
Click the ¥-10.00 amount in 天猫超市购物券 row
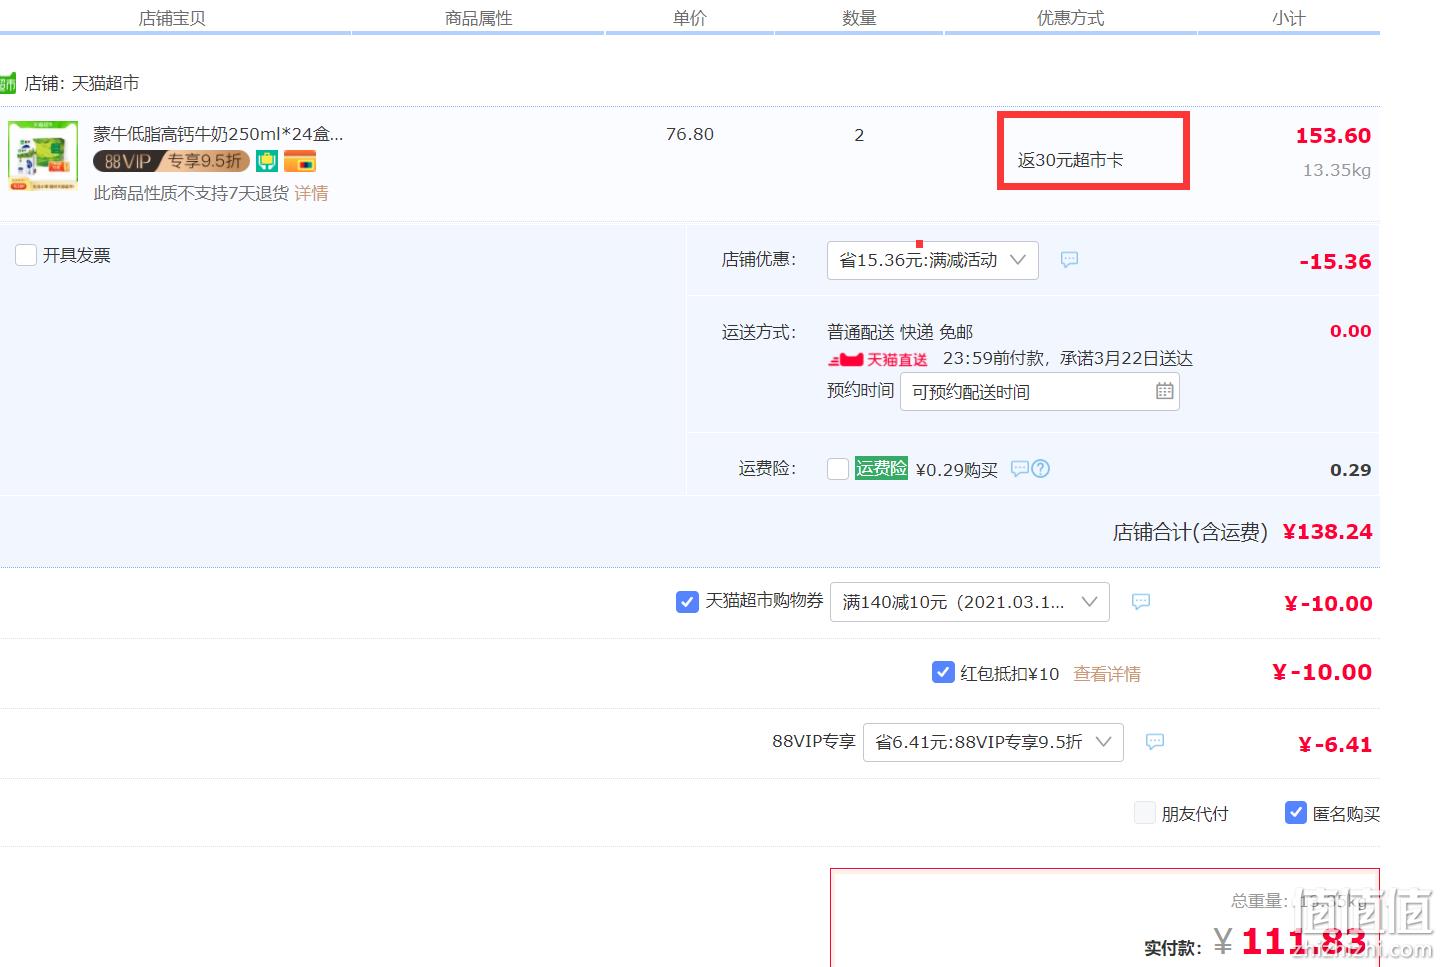[1328, 604]
